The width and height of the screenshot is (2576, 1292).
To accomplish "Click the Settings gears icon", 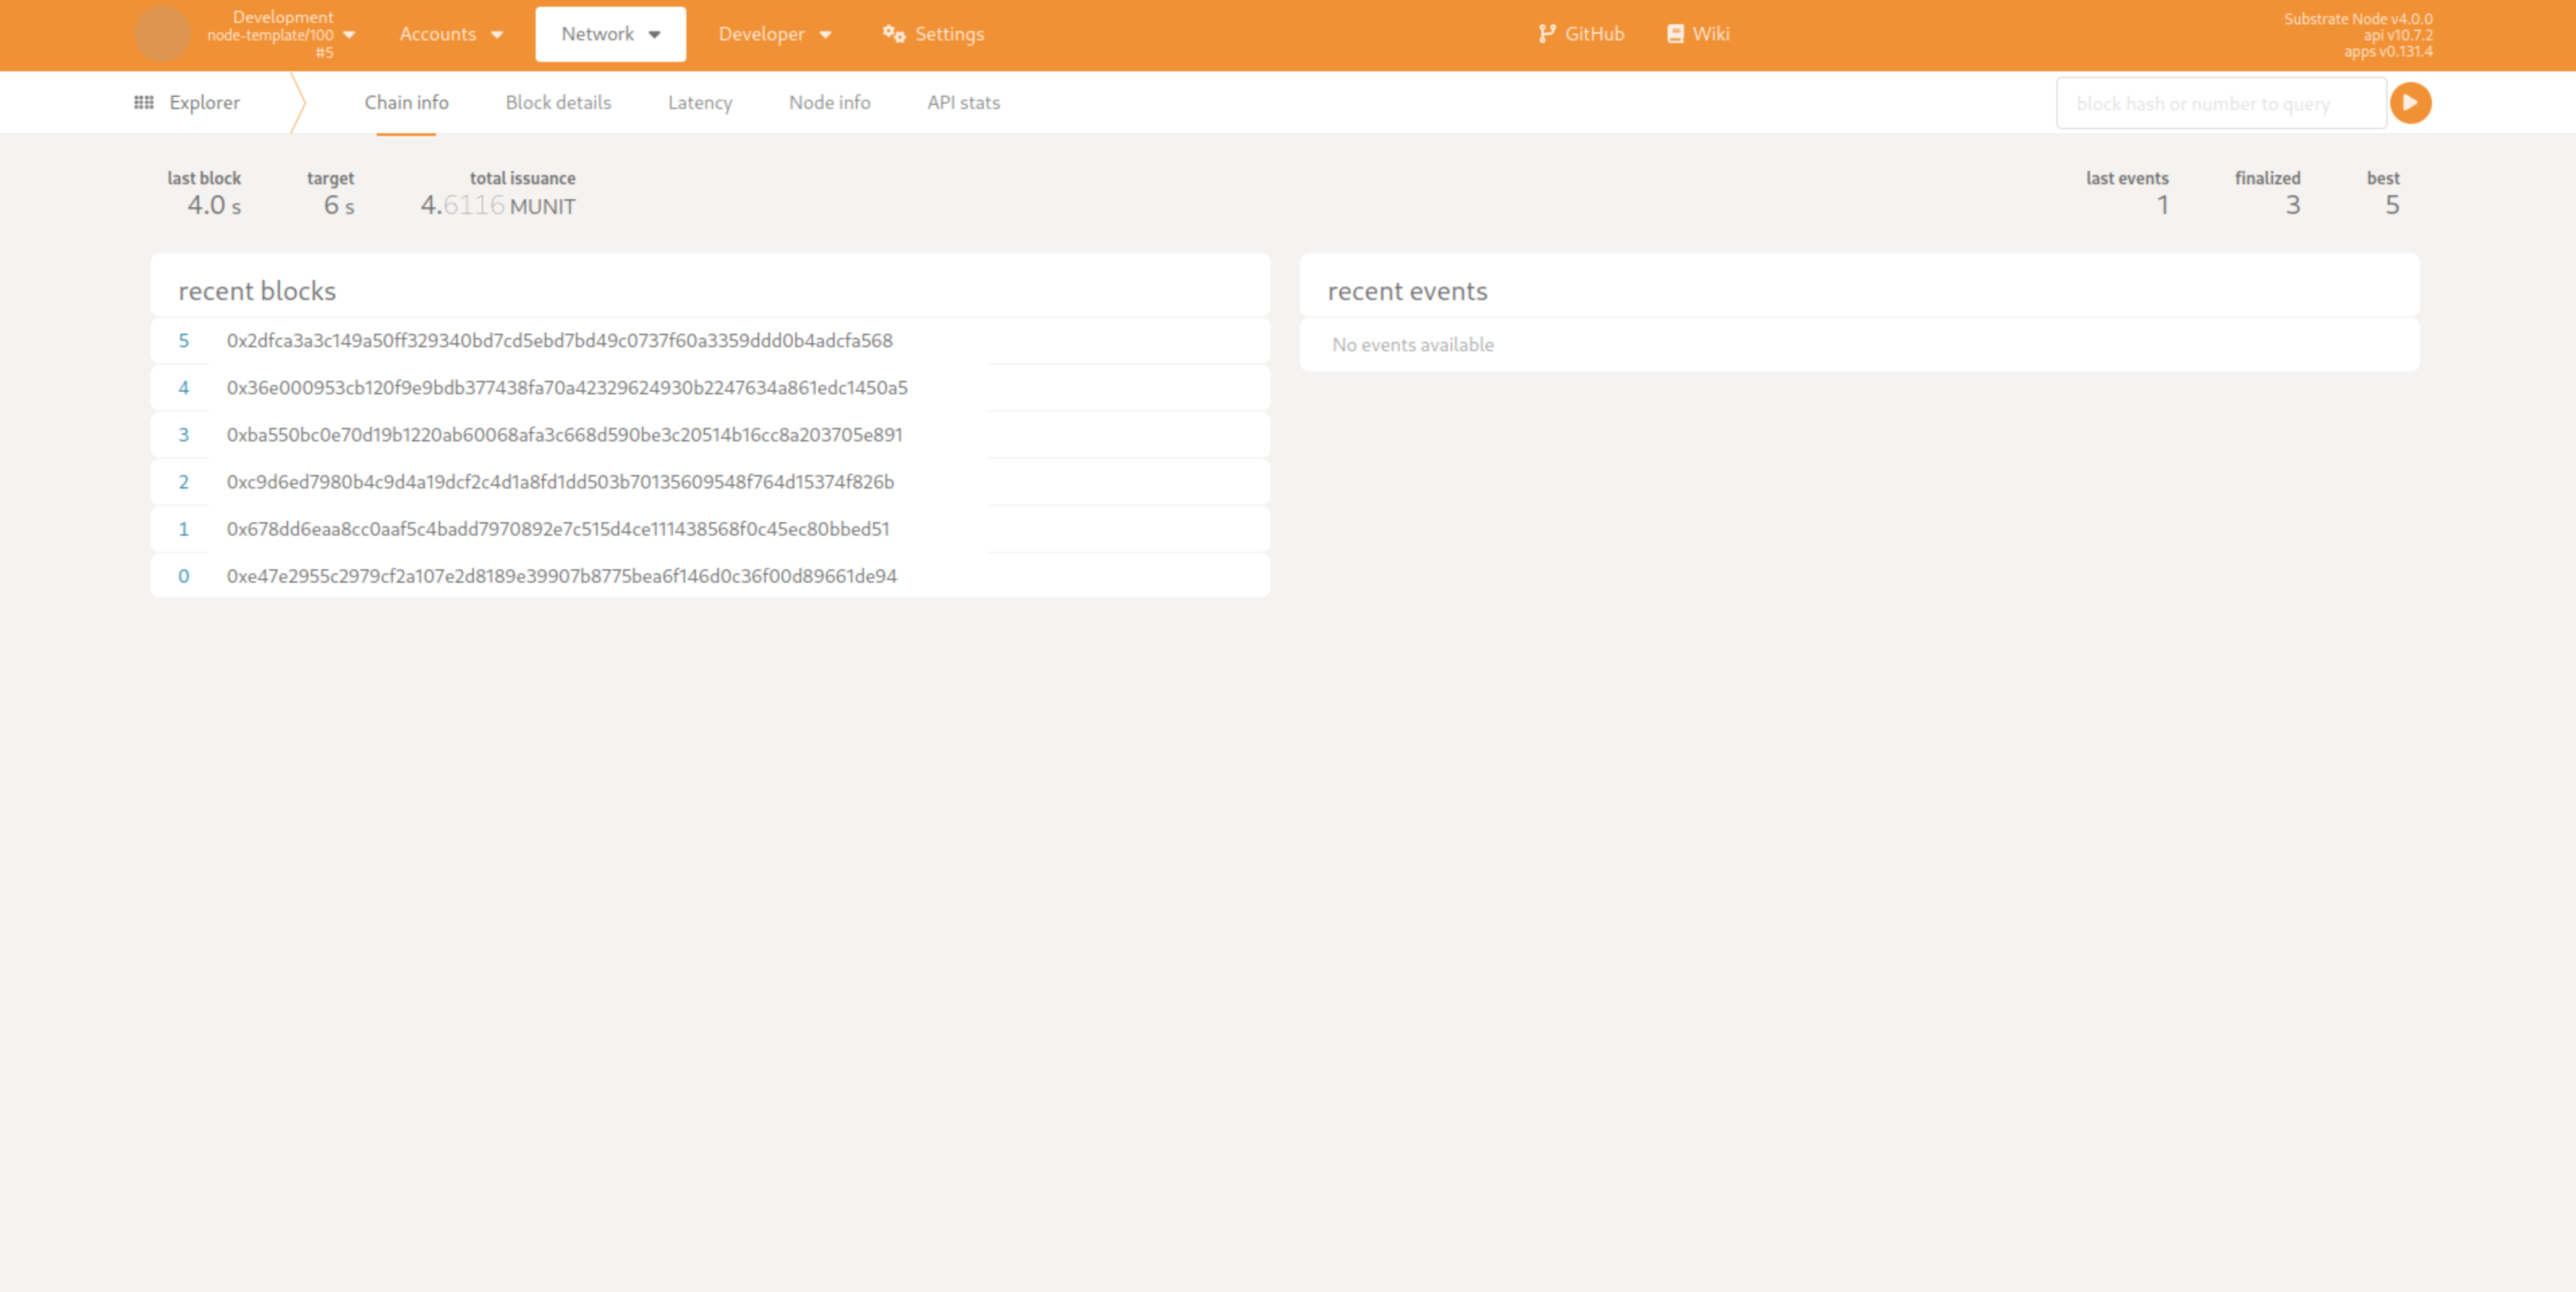I will 893,34.
